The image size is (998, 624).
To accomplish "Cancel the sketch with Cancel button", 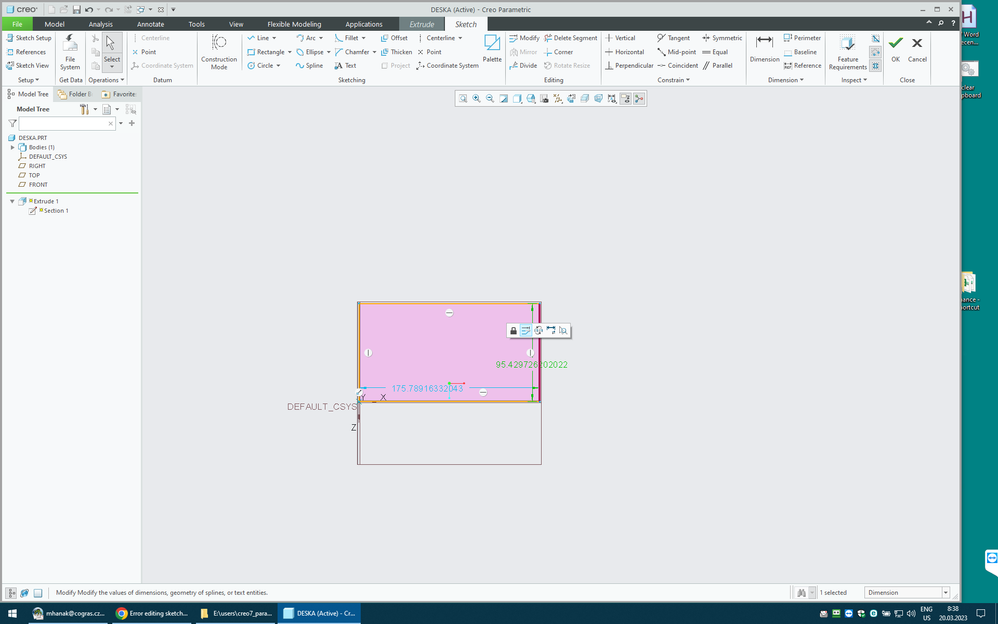I will (x=917, y=46).
